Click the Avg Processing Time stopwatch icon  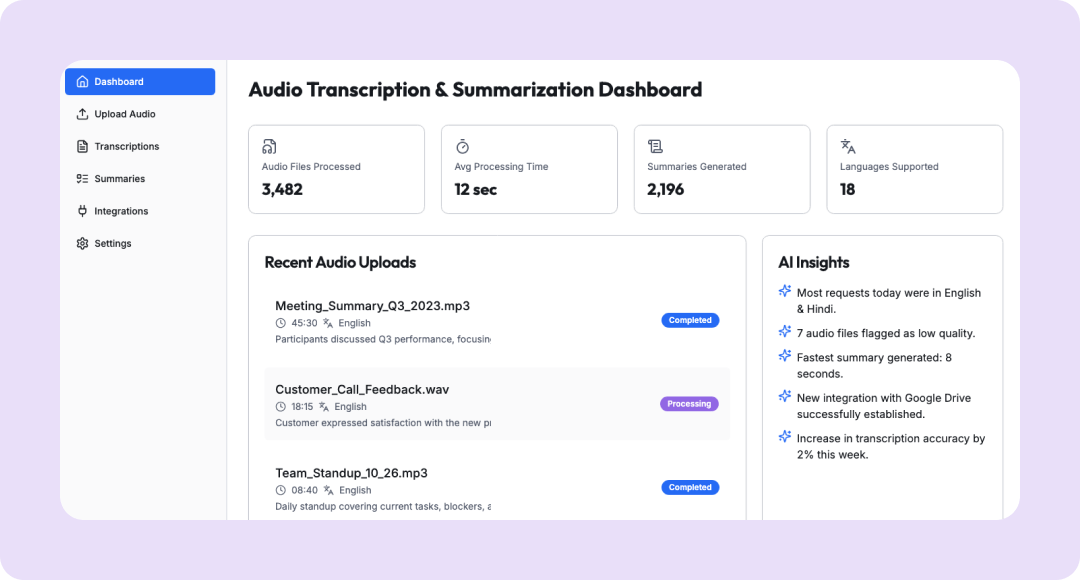pos(462,146)
